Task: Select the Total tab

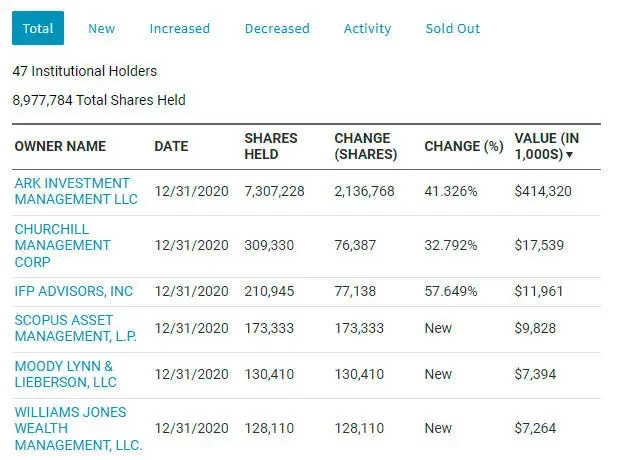Action: tap(38, 28)
